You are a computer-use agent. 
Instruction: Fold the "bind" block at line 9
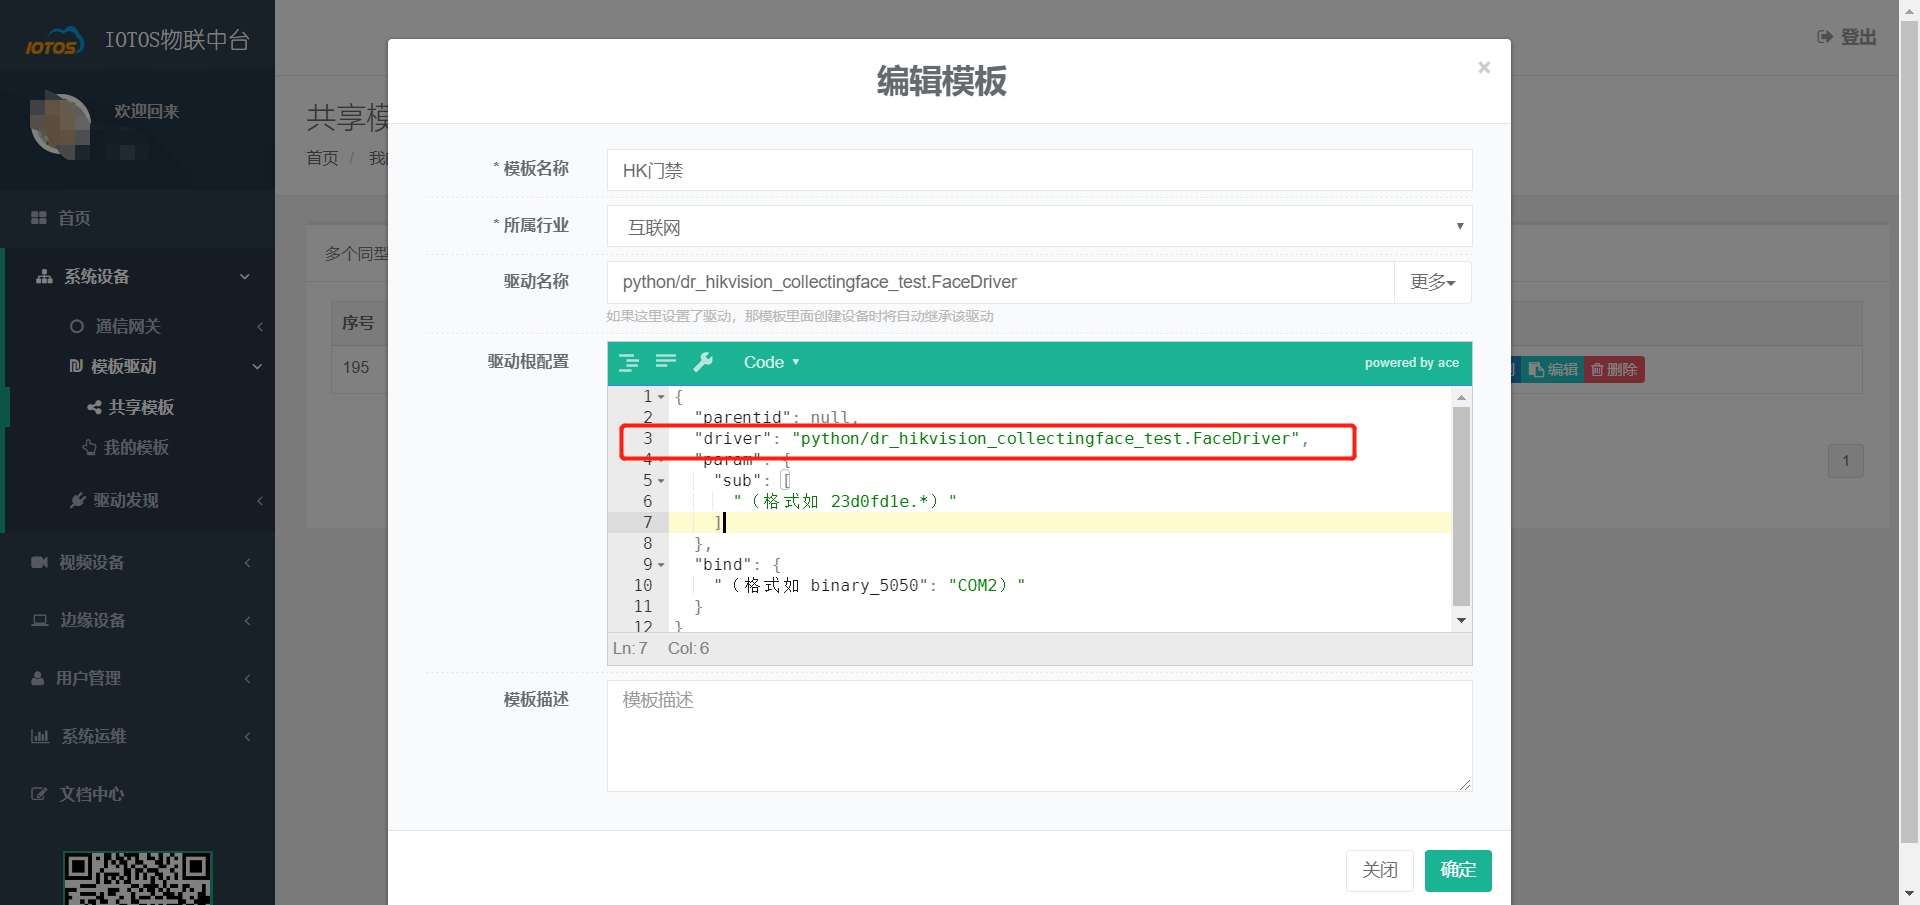coord(661,565)
